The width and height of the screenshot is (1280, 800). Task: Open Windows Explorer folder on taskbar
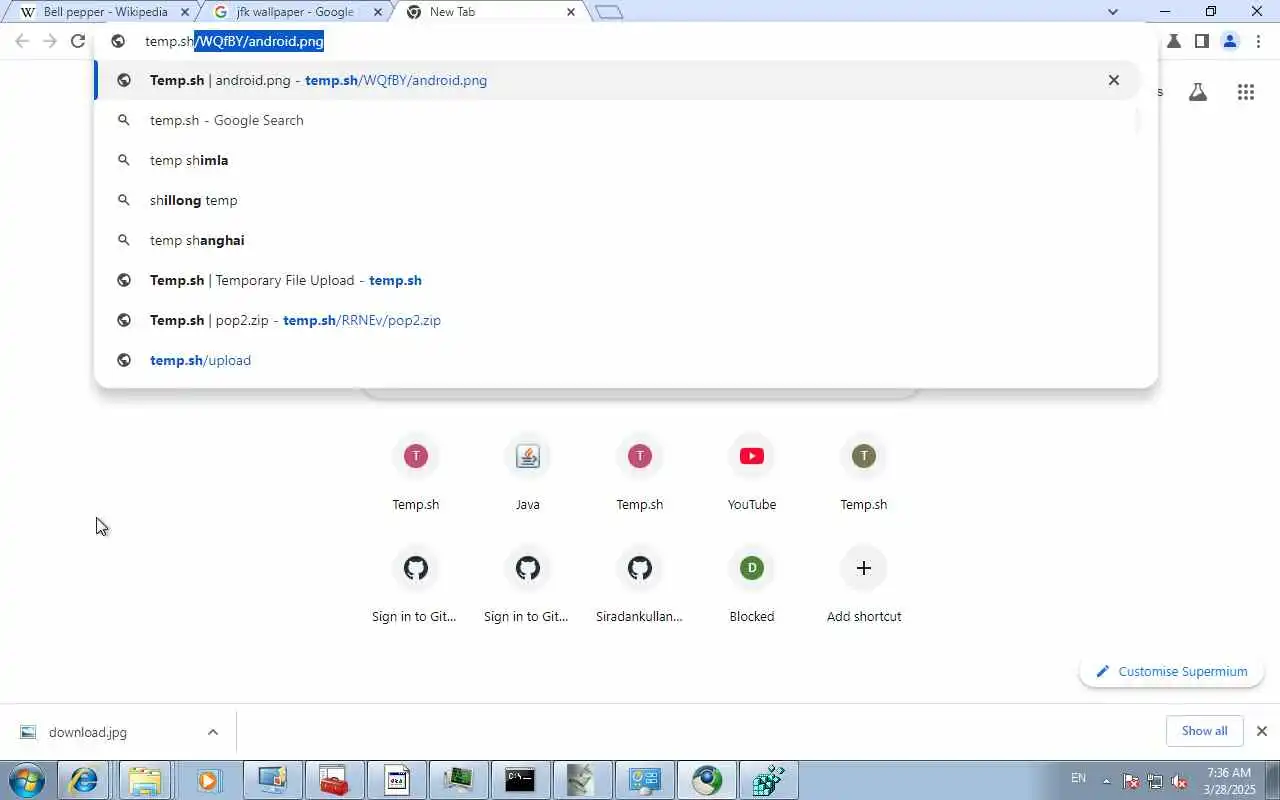point(145,780)
